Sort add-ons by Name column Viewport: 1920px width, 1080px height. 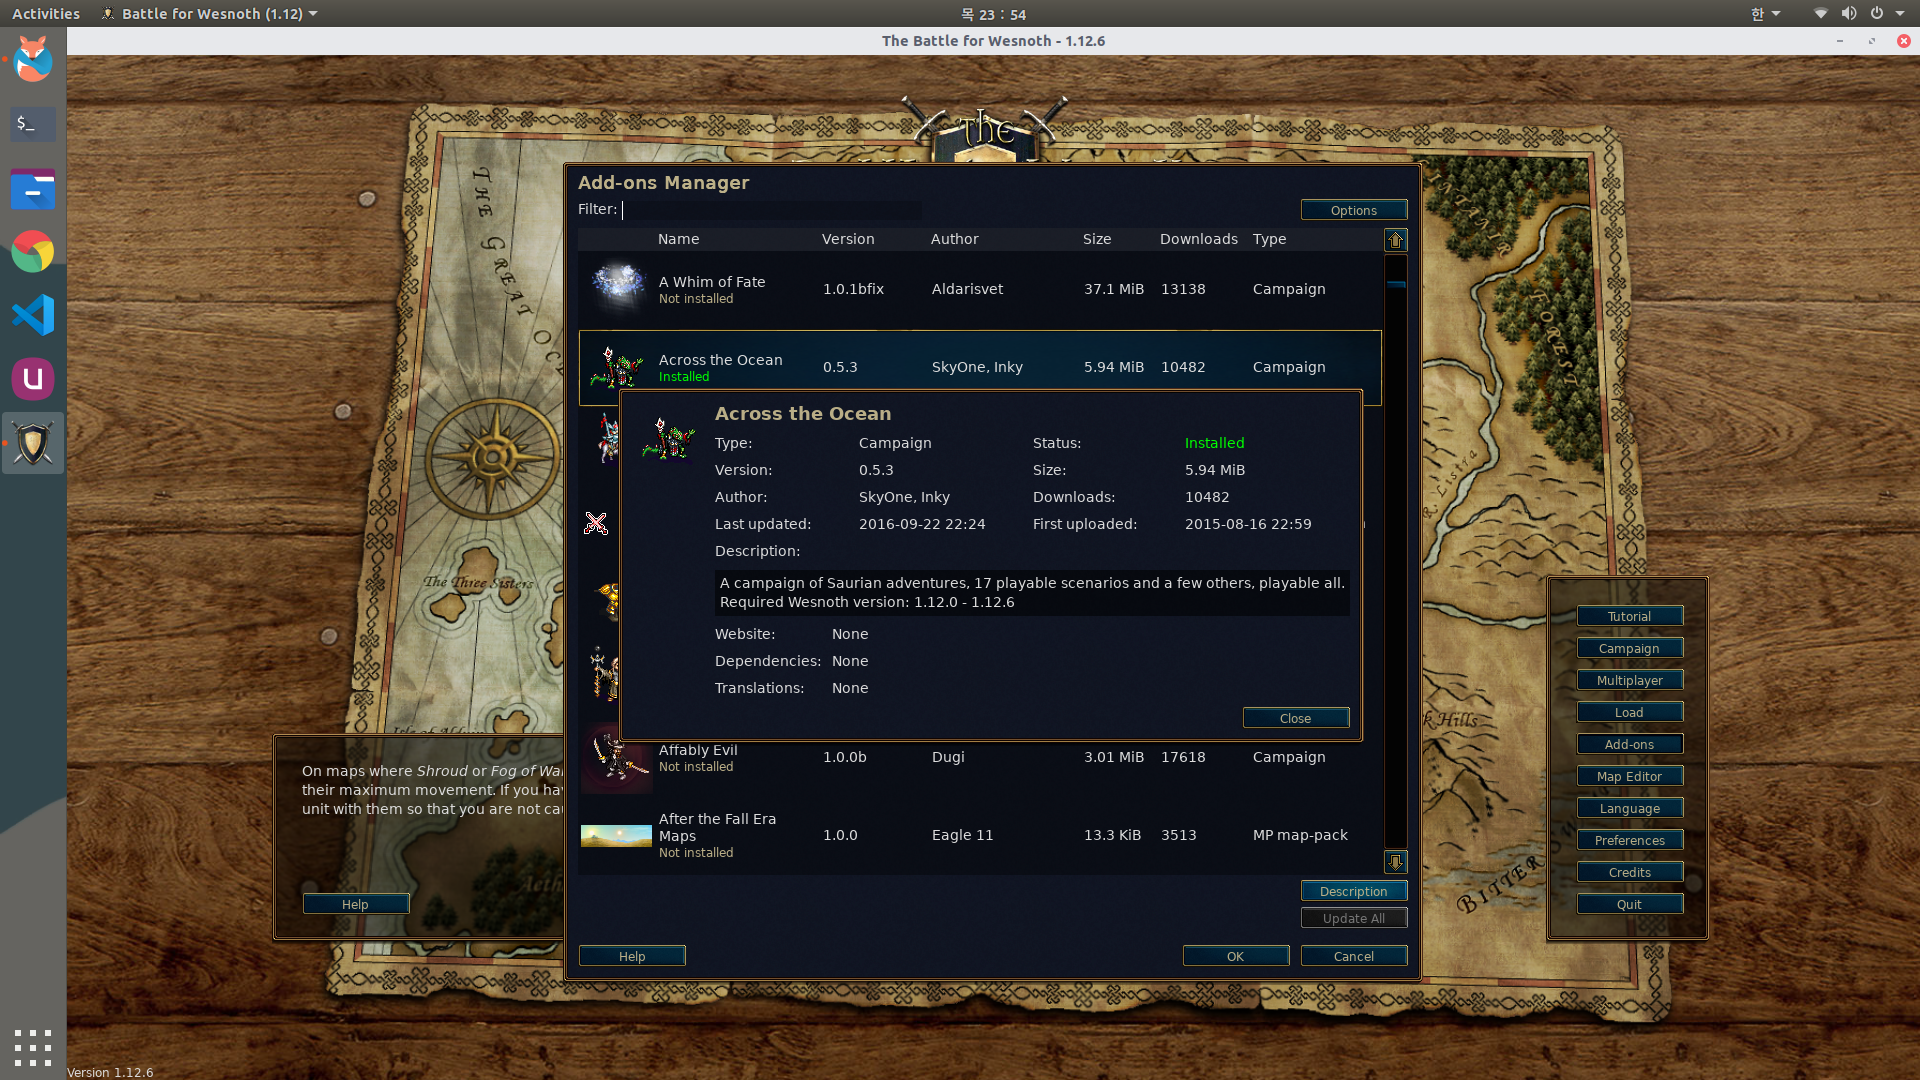(x=678, y=239)
